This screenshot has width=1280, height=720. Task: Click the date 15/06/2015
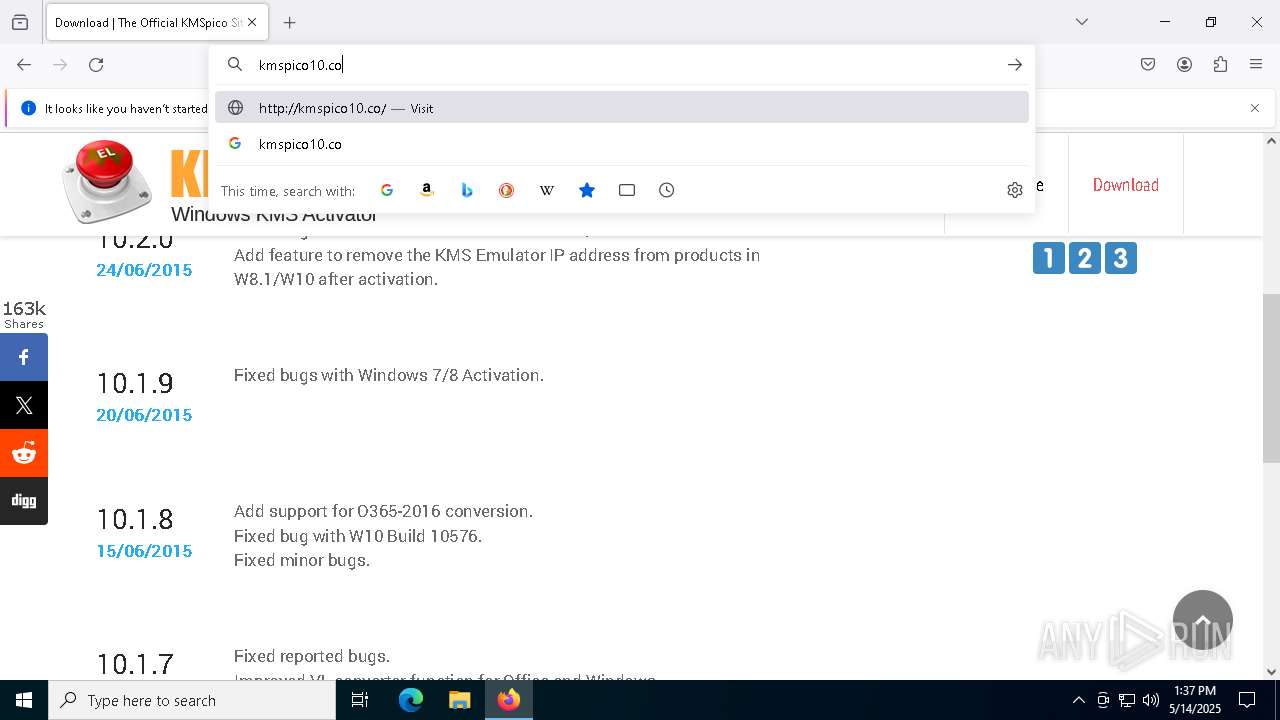pyautogui.click(x=144, y=551)
